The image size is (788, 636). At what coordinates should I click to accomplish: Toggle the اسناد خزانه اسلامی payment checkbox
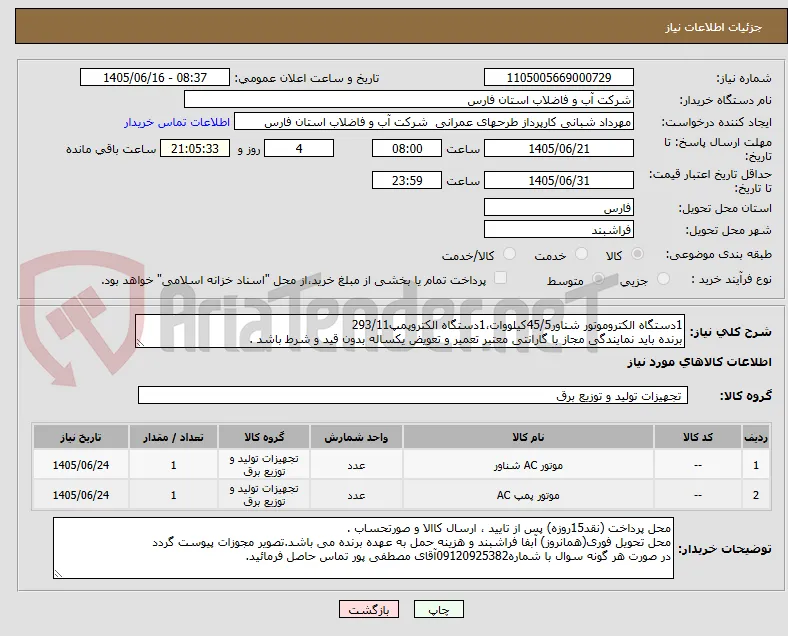tap(500, 278)
